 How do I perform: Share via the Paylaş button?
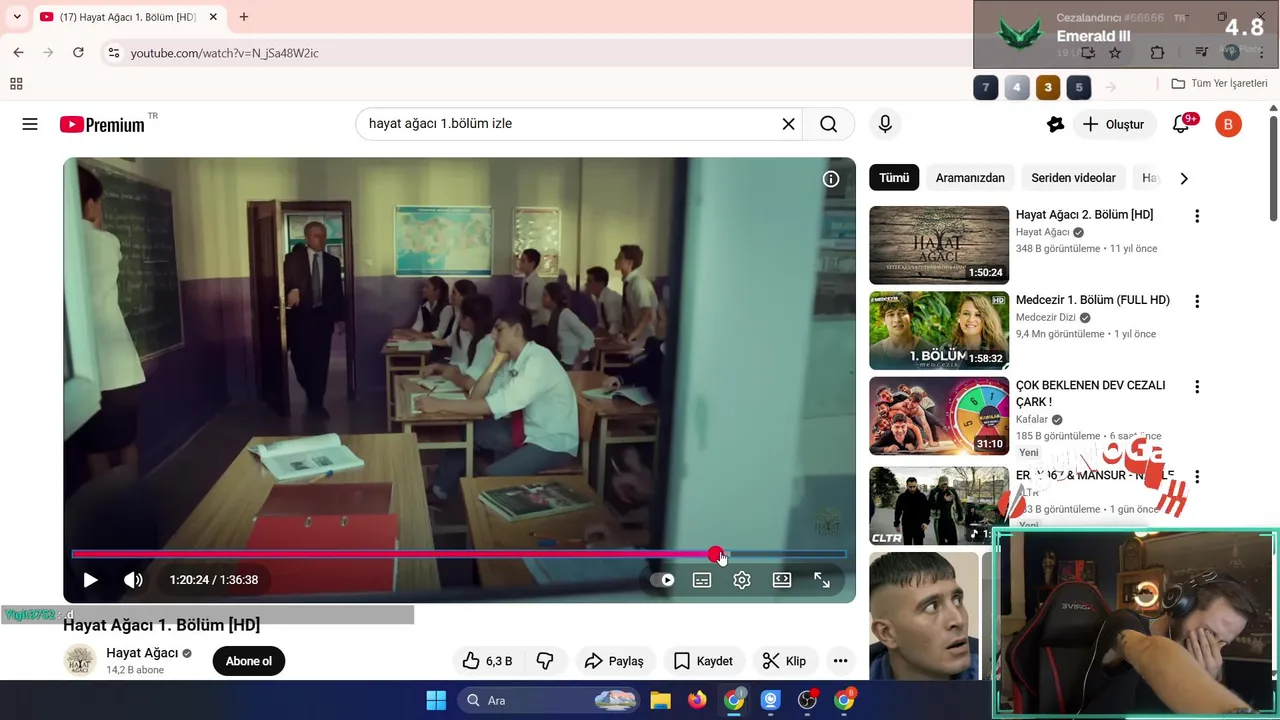(x=614, y=661)
